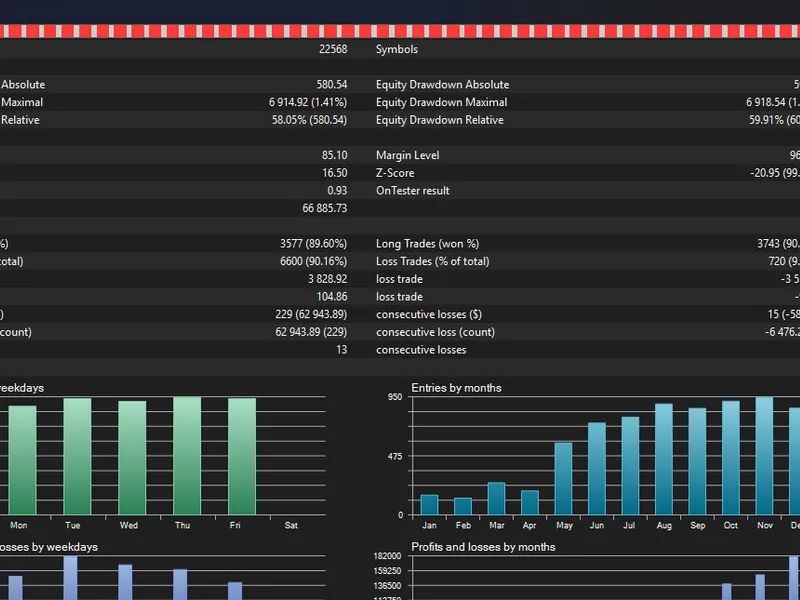Select the value 229 (62 943.89)
The height and width of the screenshot is (600, 800).
(x=311, y=314)
